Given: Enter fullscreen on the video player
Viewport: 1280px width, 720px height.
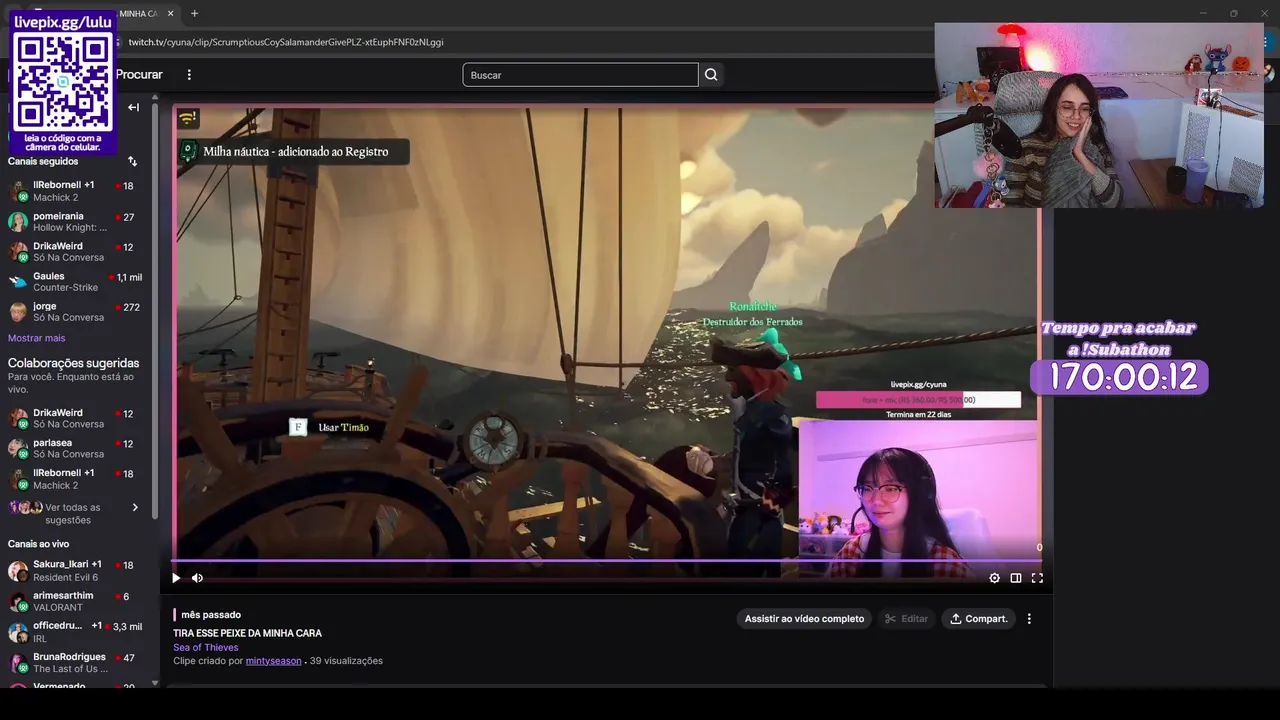Looking at the screenshot, I should tap(1037, 578).
